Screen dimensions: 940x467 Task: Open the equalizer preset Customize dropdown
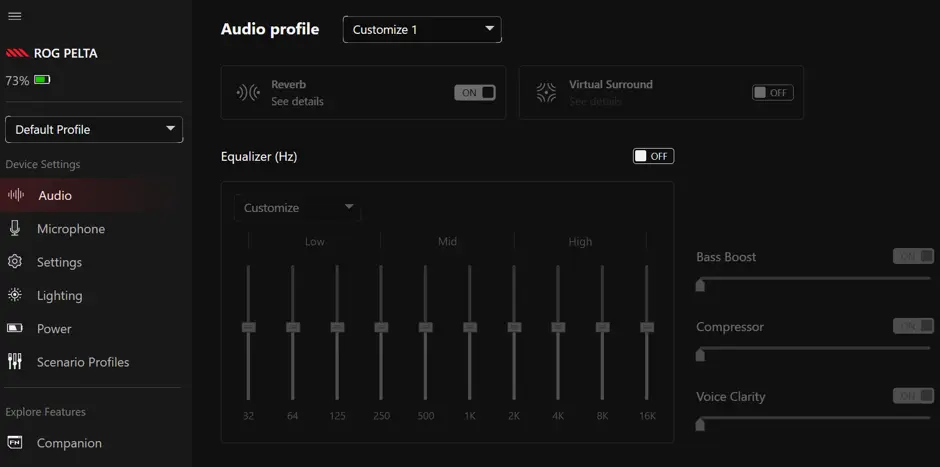pyautogui.click(x=297, y=208)
